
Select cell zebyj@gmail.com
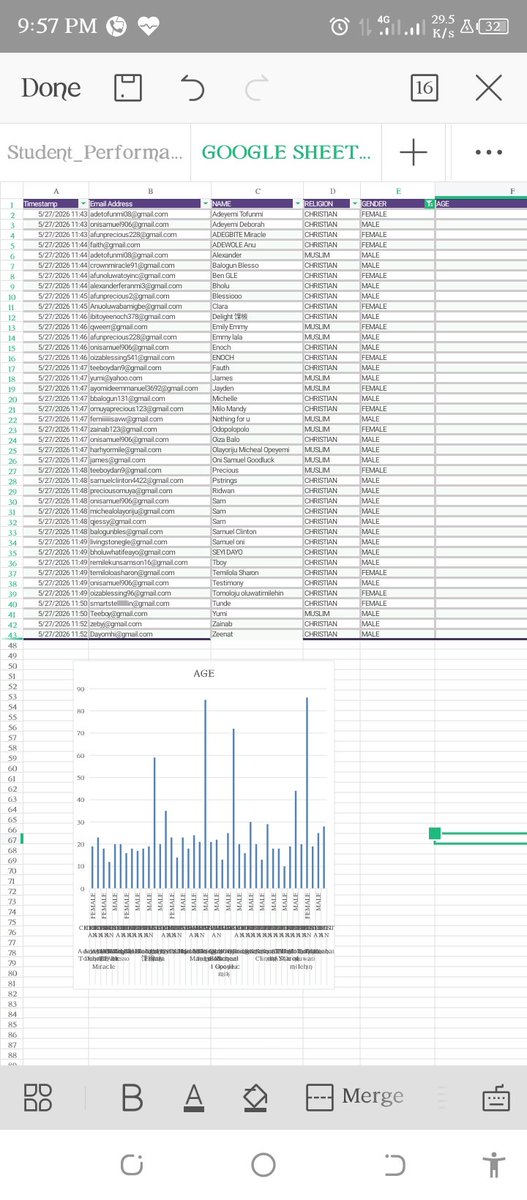click(x=149, y=624)
